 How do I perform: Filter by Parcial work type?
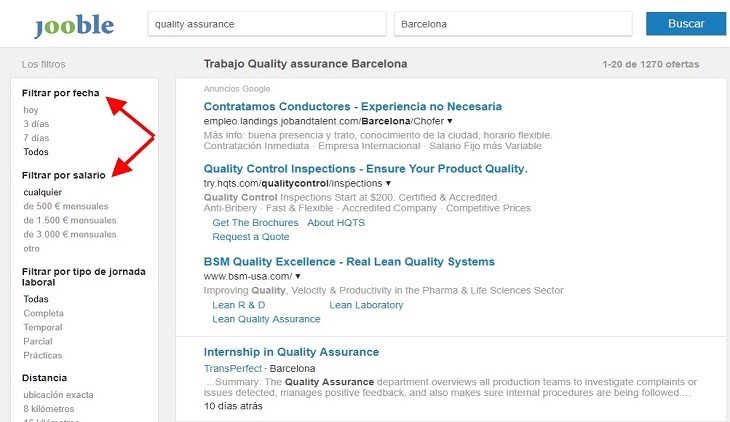coord(38,341)
